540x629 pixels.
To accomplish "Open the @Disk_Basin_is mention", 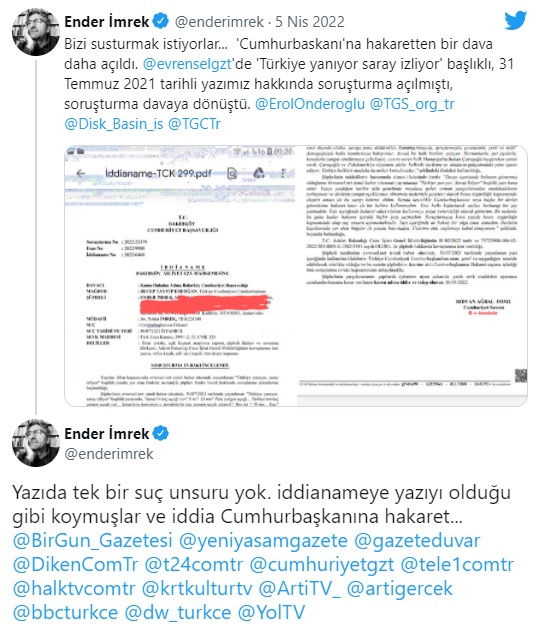I will click(114, 124).
